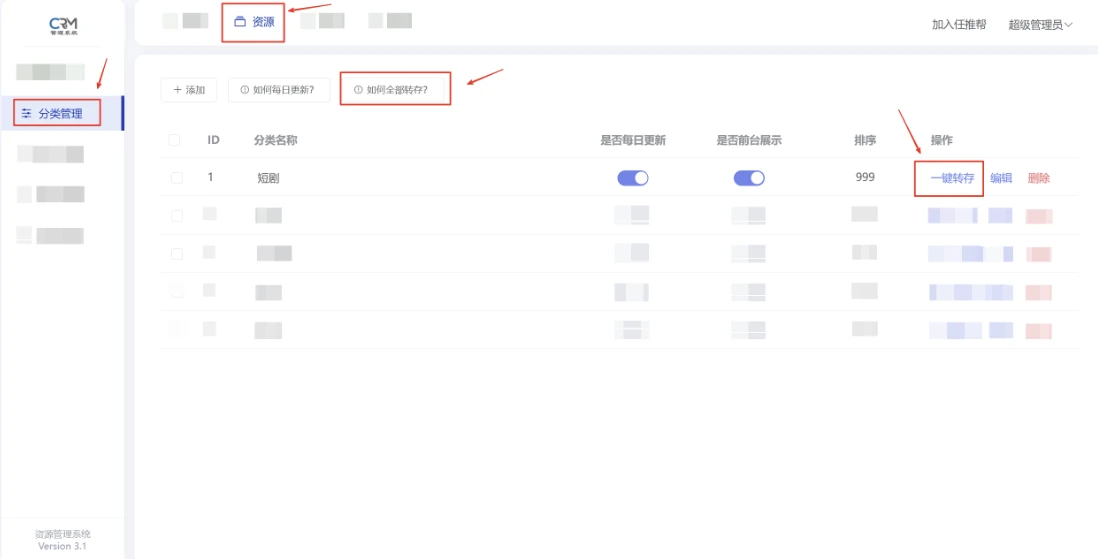Image resolution: width=1098 pixels, height=559 pixels.
Task: Click the briefcase icon beside 资源
Action: coord(239,21)
